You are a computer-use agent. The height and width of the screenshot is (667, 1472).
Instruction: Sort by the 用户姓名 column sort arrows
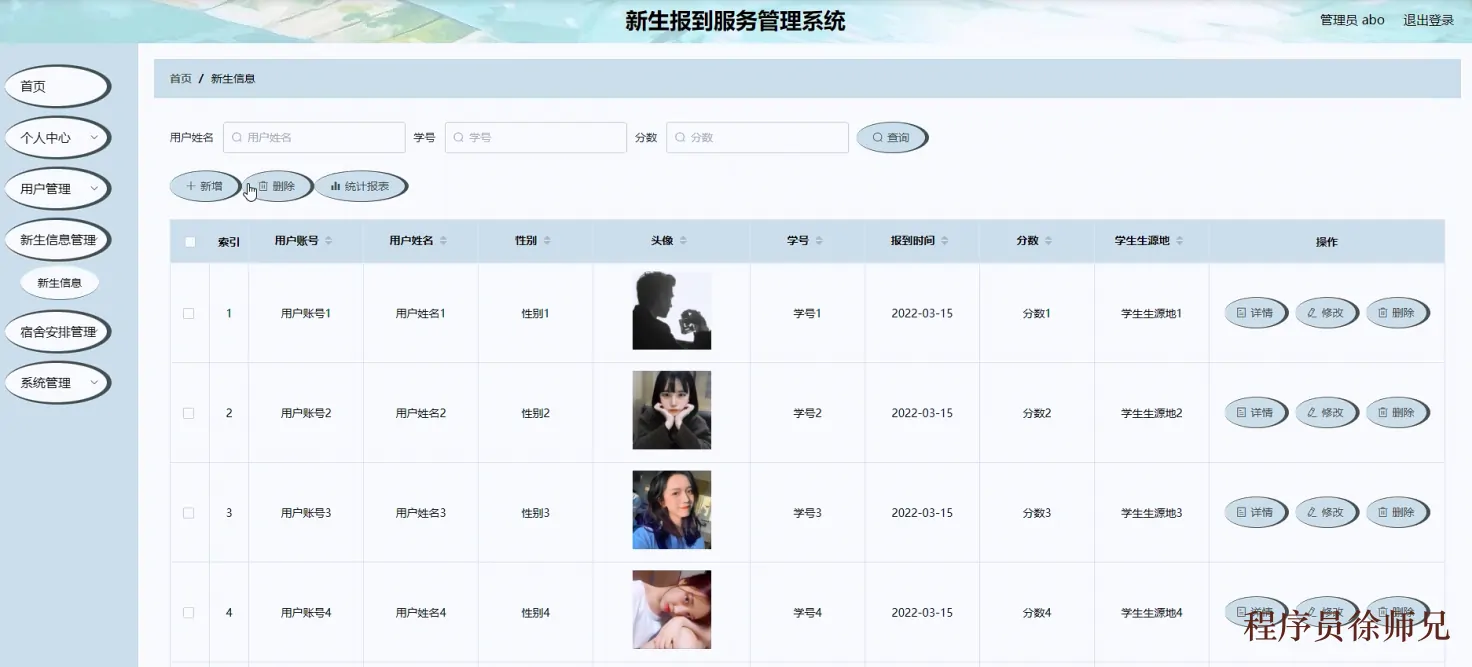444,241
